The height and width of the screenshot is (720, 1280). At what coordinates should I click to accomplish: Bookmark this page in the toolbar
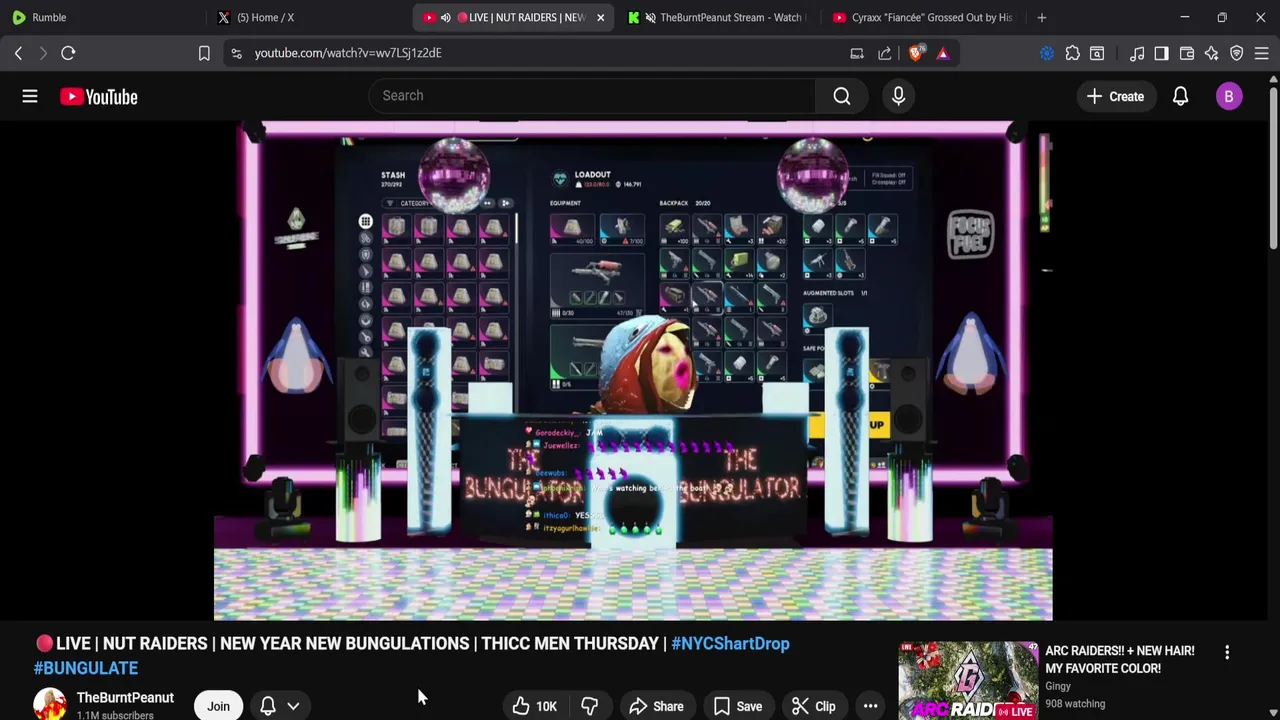point(204,53)
